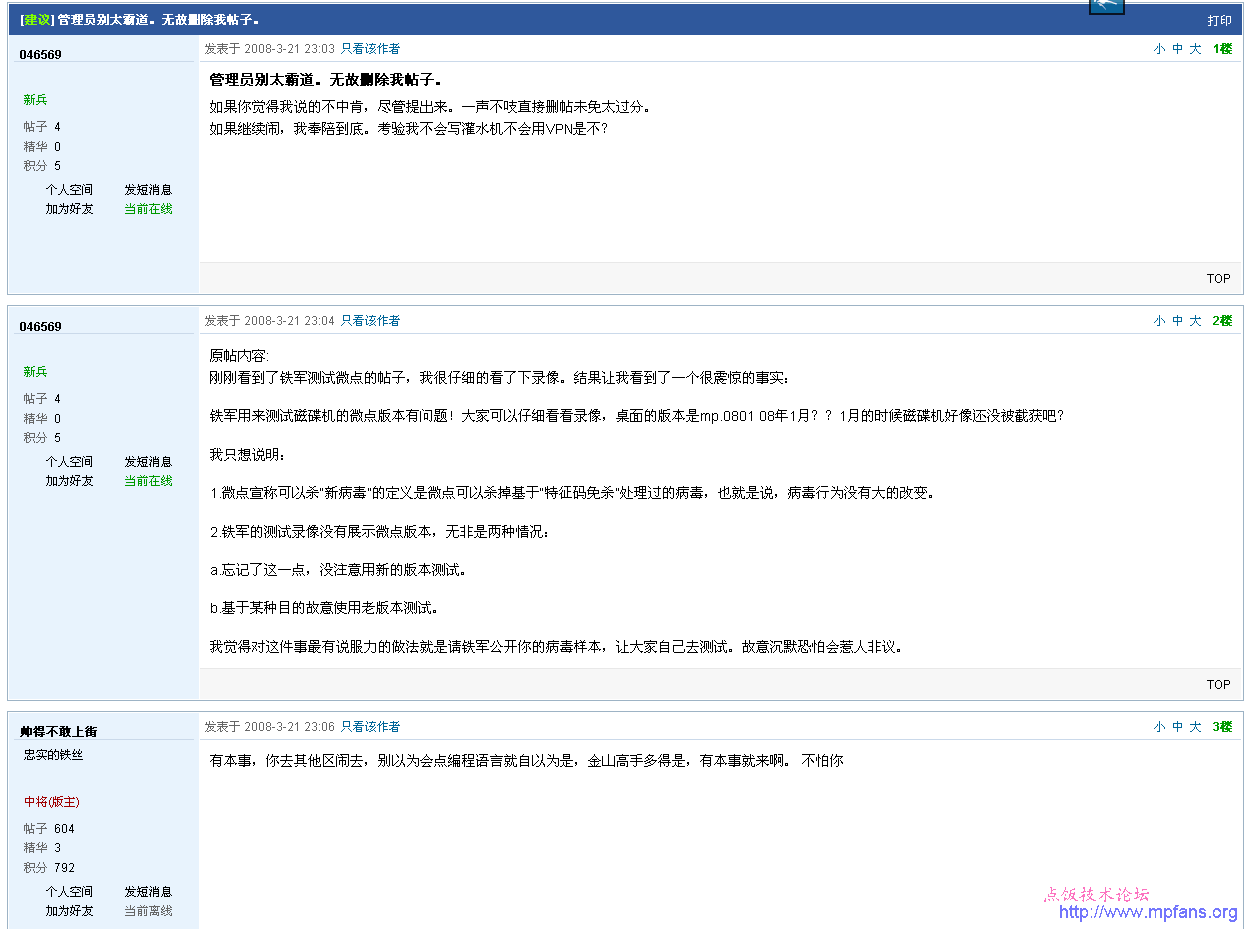Image resolution: width=1247 pixels, height=929 pixels.
Task: Click TOP link under the first post
Action: (x=1218, y=279)
